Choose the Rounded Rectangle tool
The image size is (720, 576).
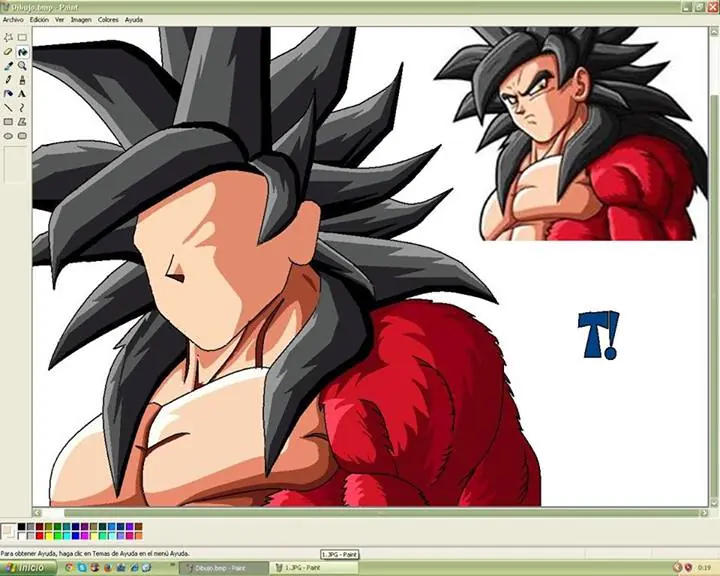point(22,136)
